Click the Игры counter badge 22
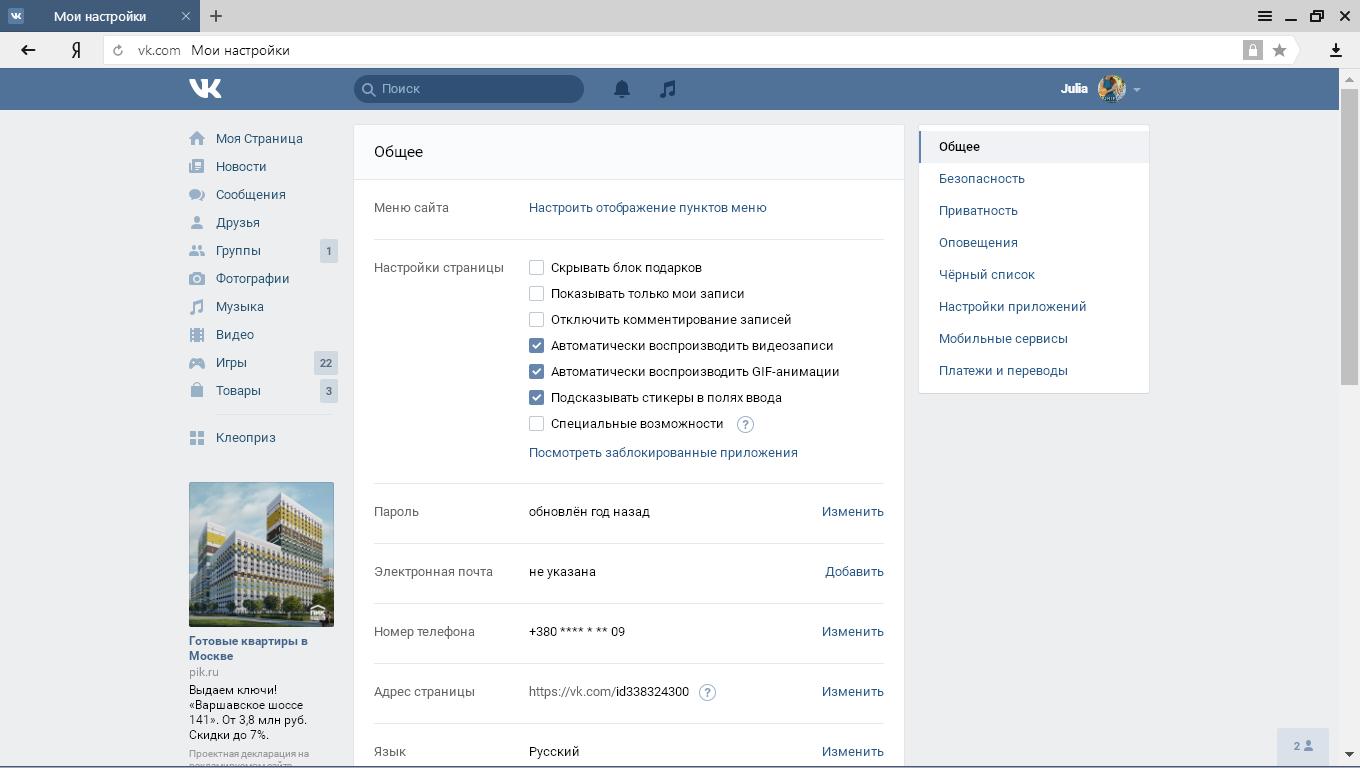This screenshot has height=768, width=1360. (325, 363)
